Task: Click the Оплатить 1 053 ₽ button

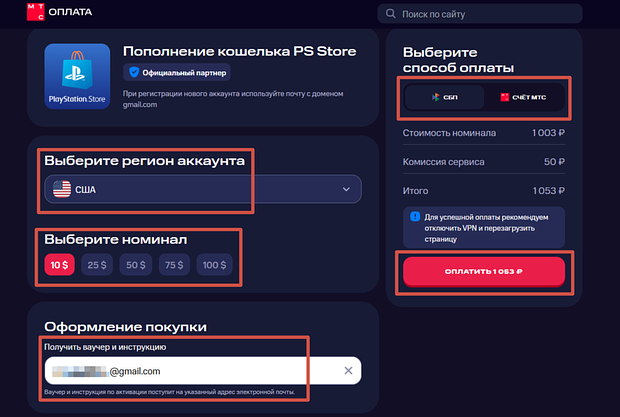Action: (484, 272)
